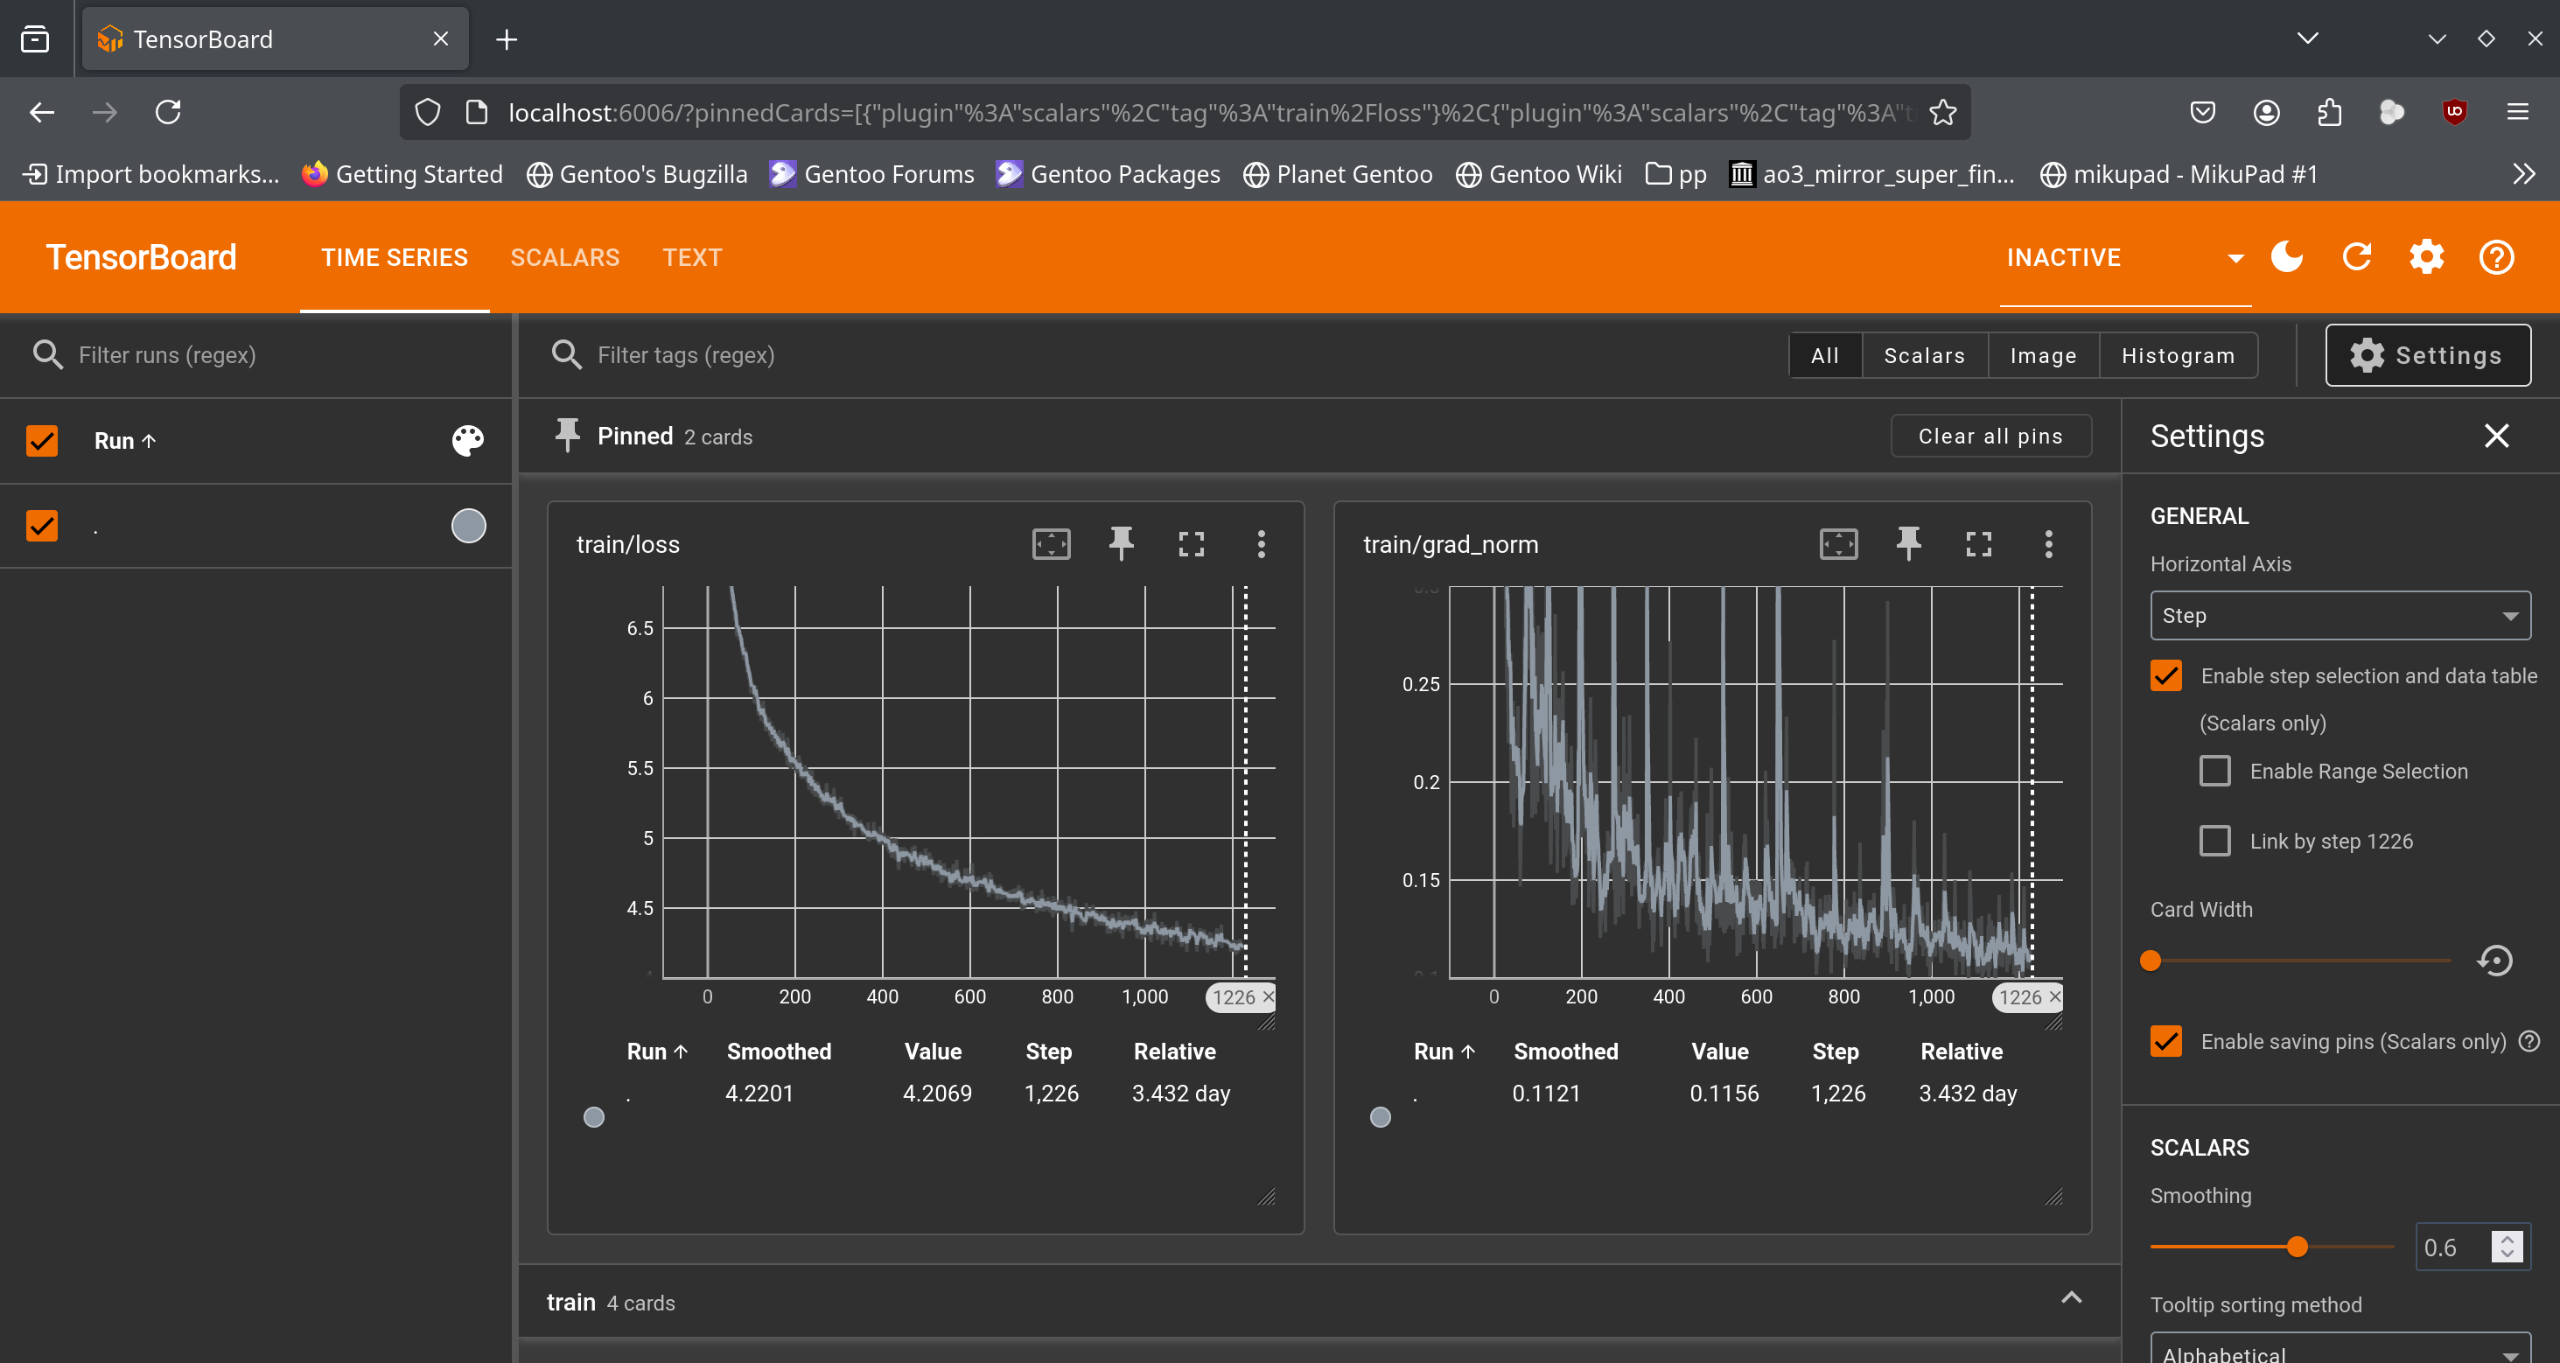Open INACTIVE plugins dropdown

(x=2125, y=257)
